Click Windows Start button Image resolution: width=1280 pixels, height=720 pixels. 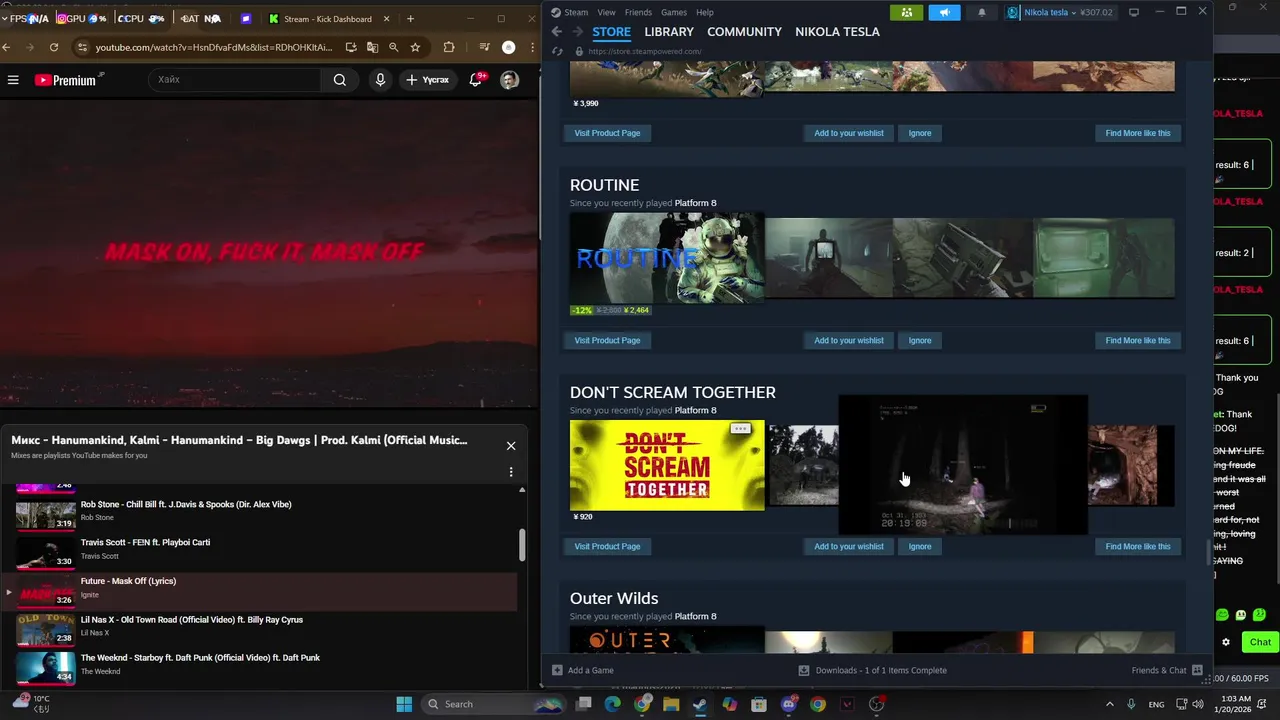[404, 704]
